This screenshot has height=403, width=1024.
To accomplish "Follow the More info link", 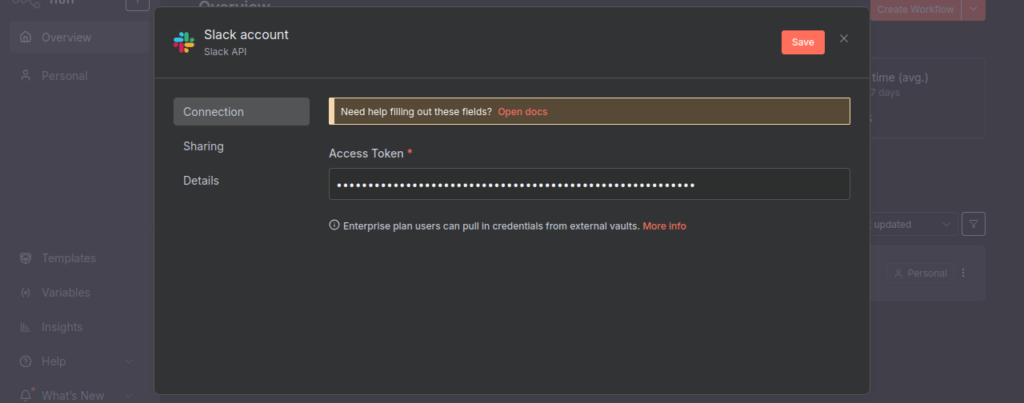I will pyautogui.click(x=664, y=226).
